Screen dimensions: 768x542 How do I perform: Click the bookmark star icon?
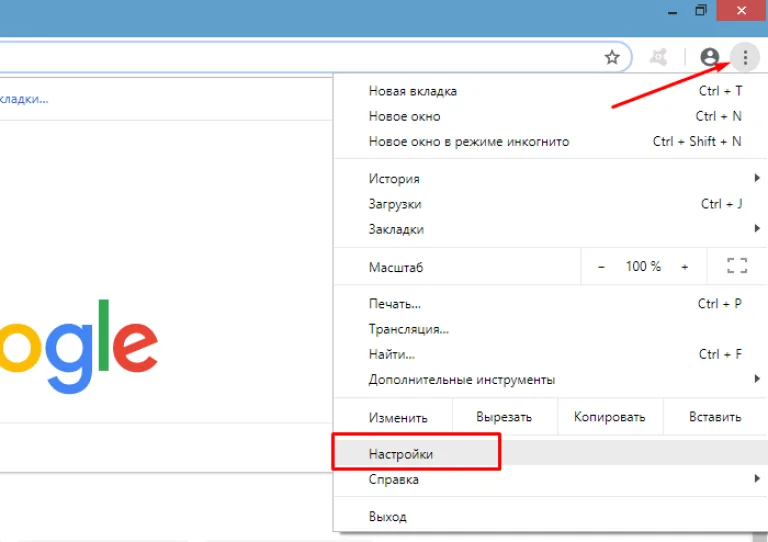612,57
